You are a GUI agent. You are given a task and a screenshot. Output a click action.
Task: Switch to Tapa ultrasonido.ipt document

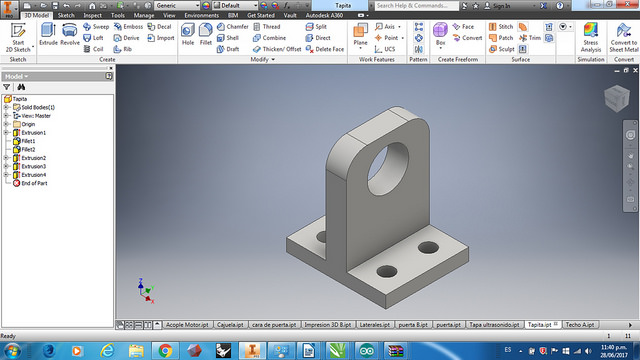(494, 325)
